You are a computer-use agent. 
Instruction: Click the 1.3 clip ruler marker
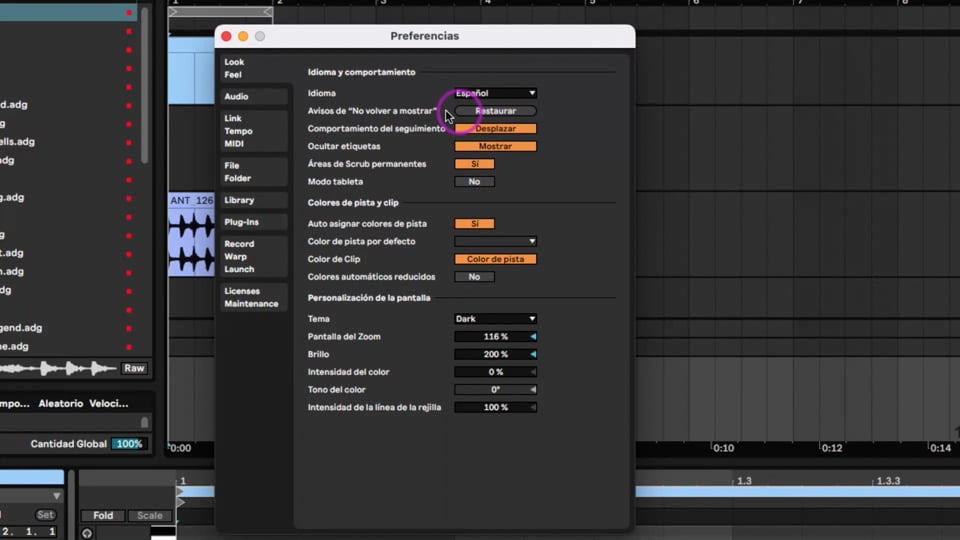coord(744,481)
